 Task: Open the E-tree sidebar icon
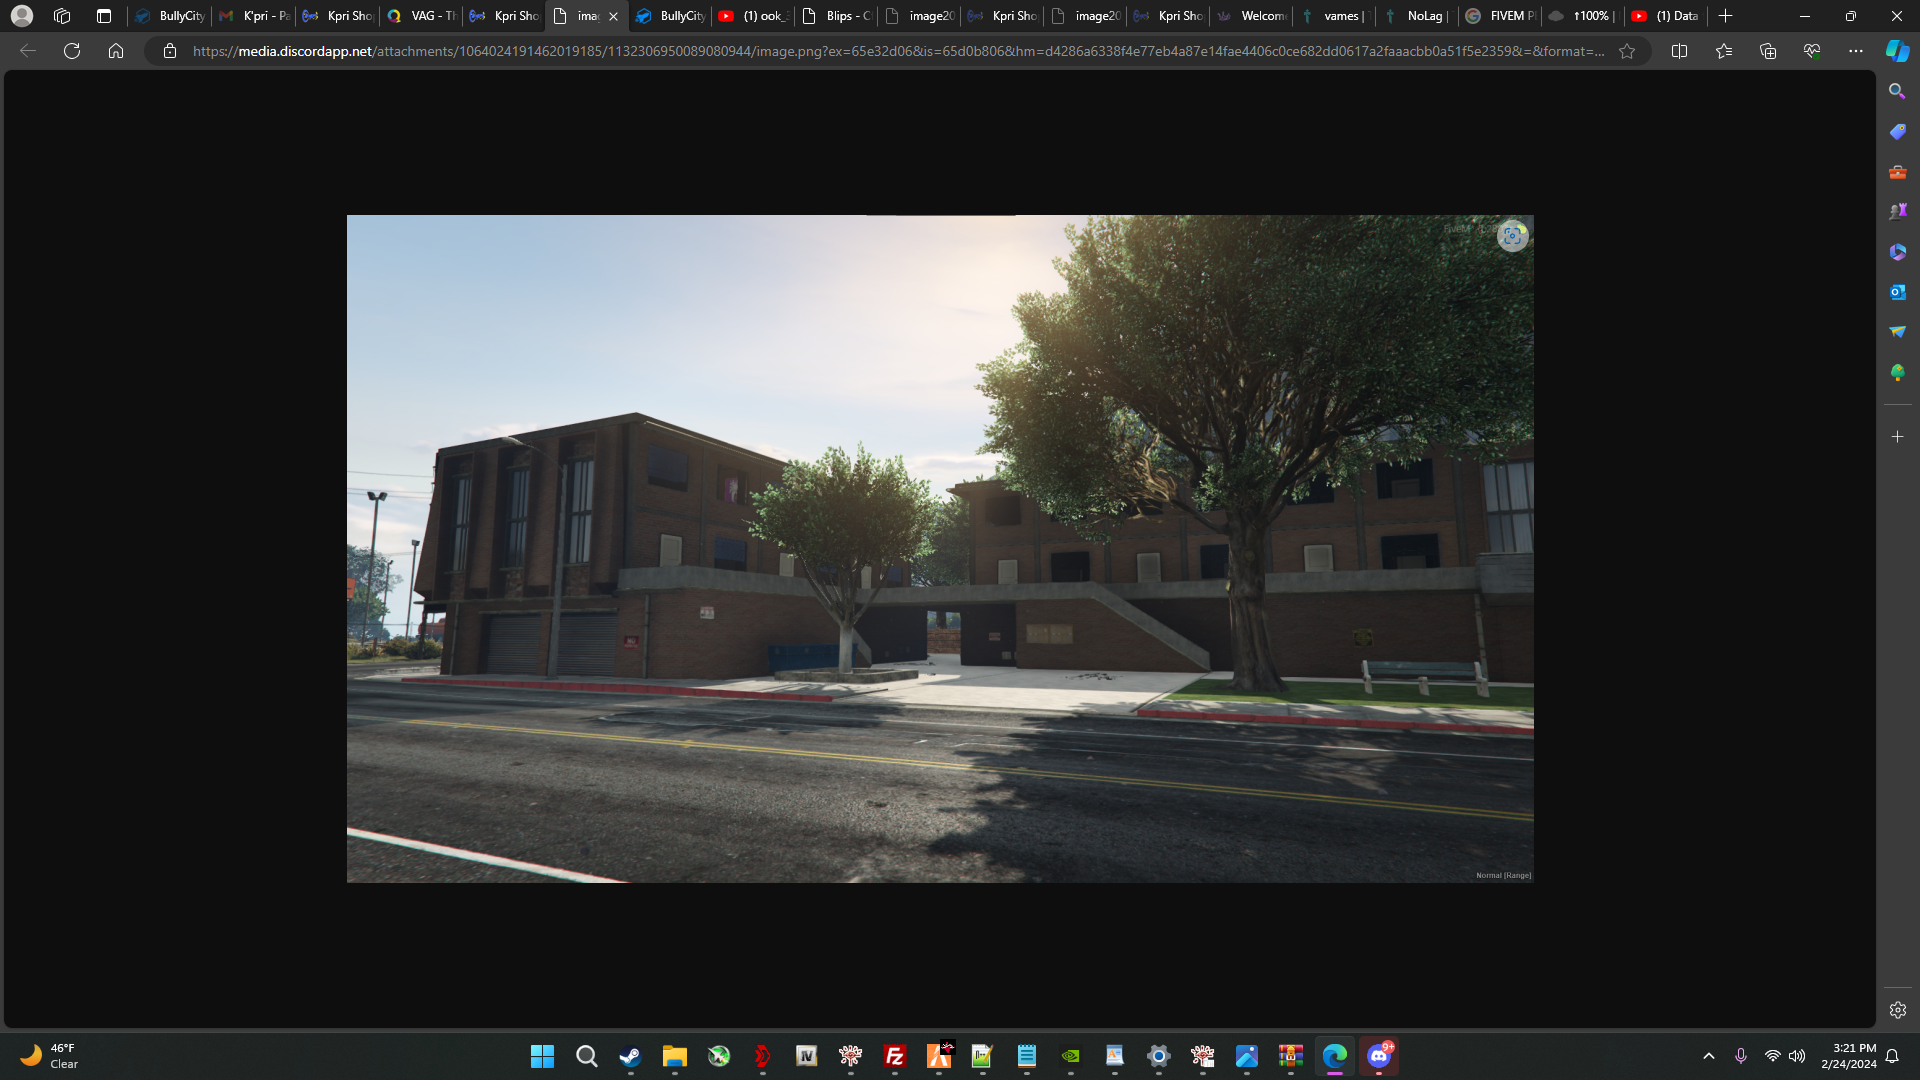[1897, 372]
